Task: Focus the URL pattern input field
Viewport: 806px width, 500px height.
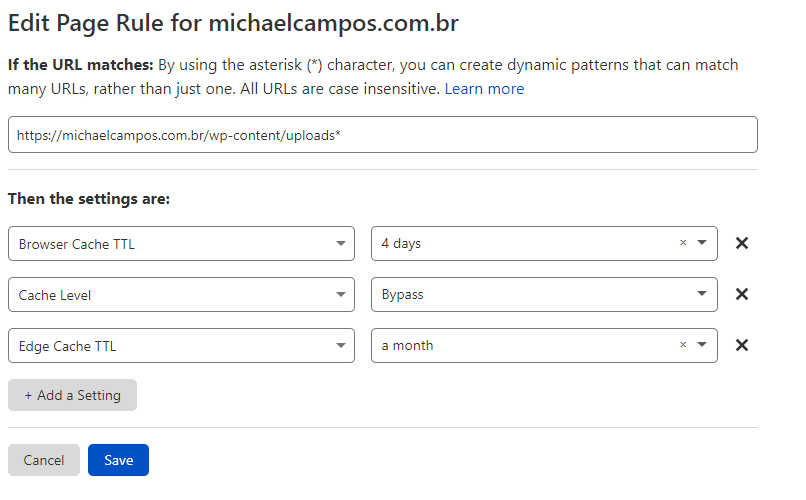Action: pyautogui.click(x=382, y=135)
